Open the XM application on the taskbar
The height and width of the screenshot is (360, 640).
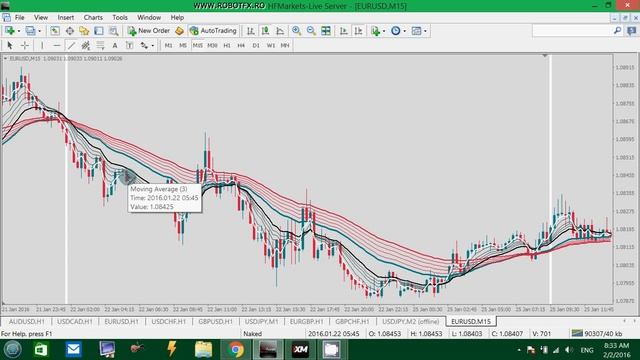[x=300, y=350]
